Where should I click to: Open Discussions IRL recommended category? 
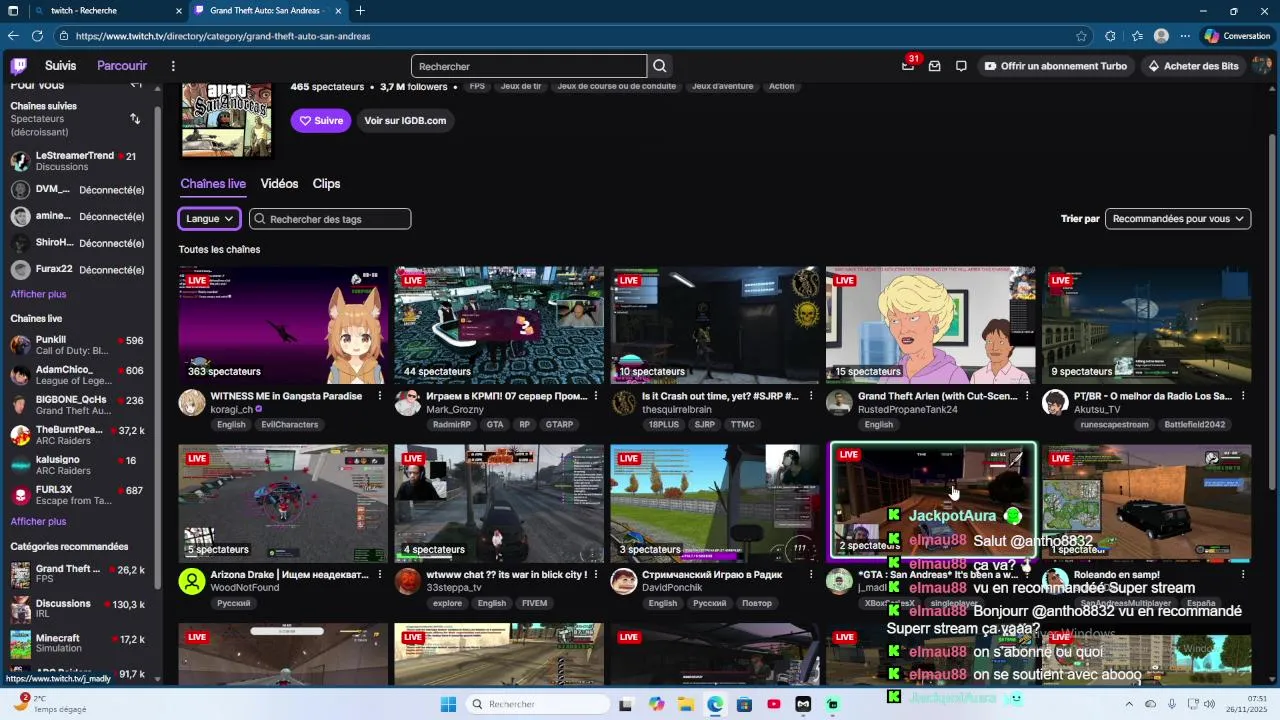coord(80,609)
